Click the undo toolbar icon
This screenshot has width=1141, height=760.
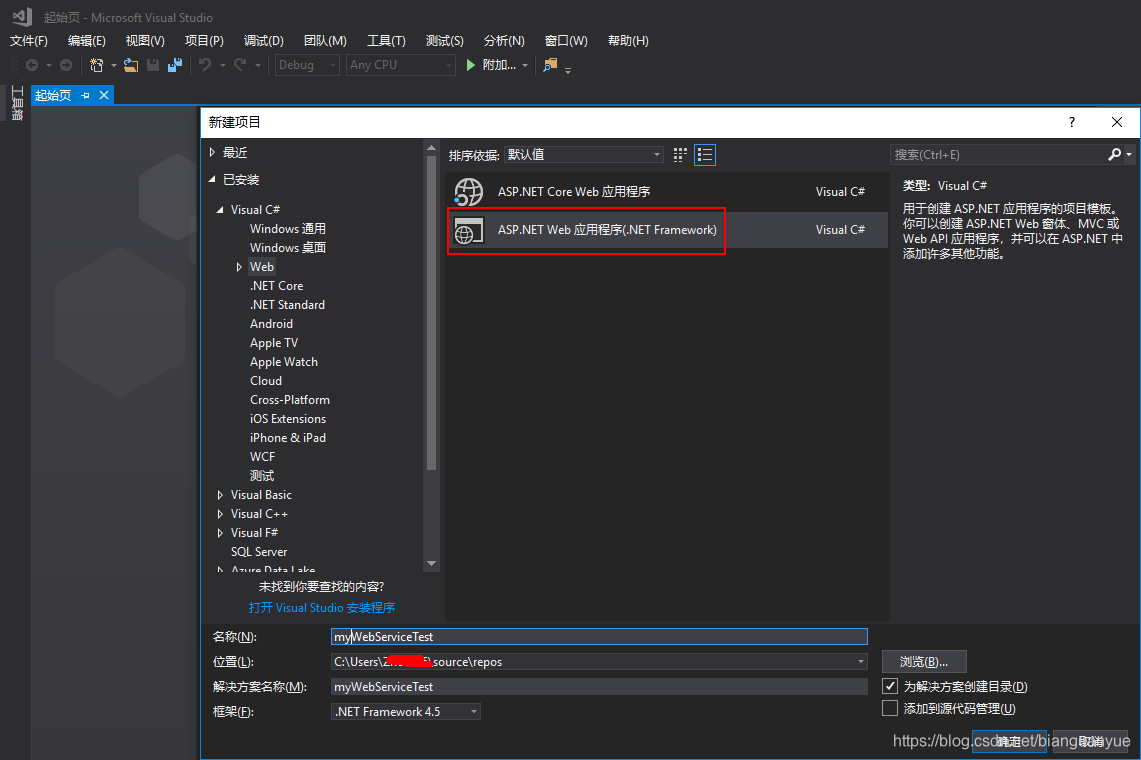[x=205, y=65]
